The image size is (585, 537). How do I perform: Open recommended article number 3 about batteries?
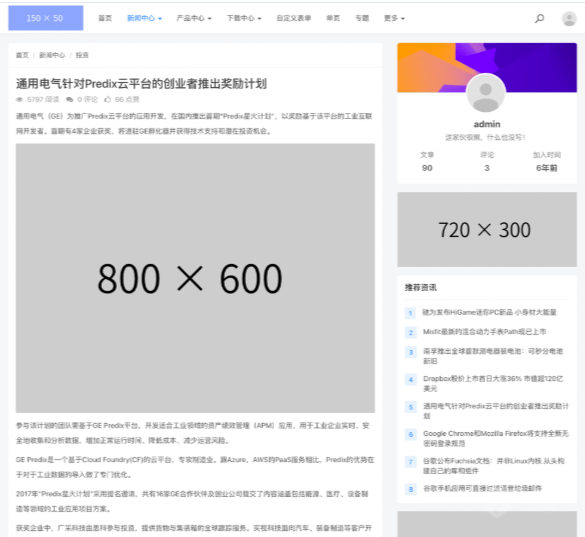pos(493,356)
